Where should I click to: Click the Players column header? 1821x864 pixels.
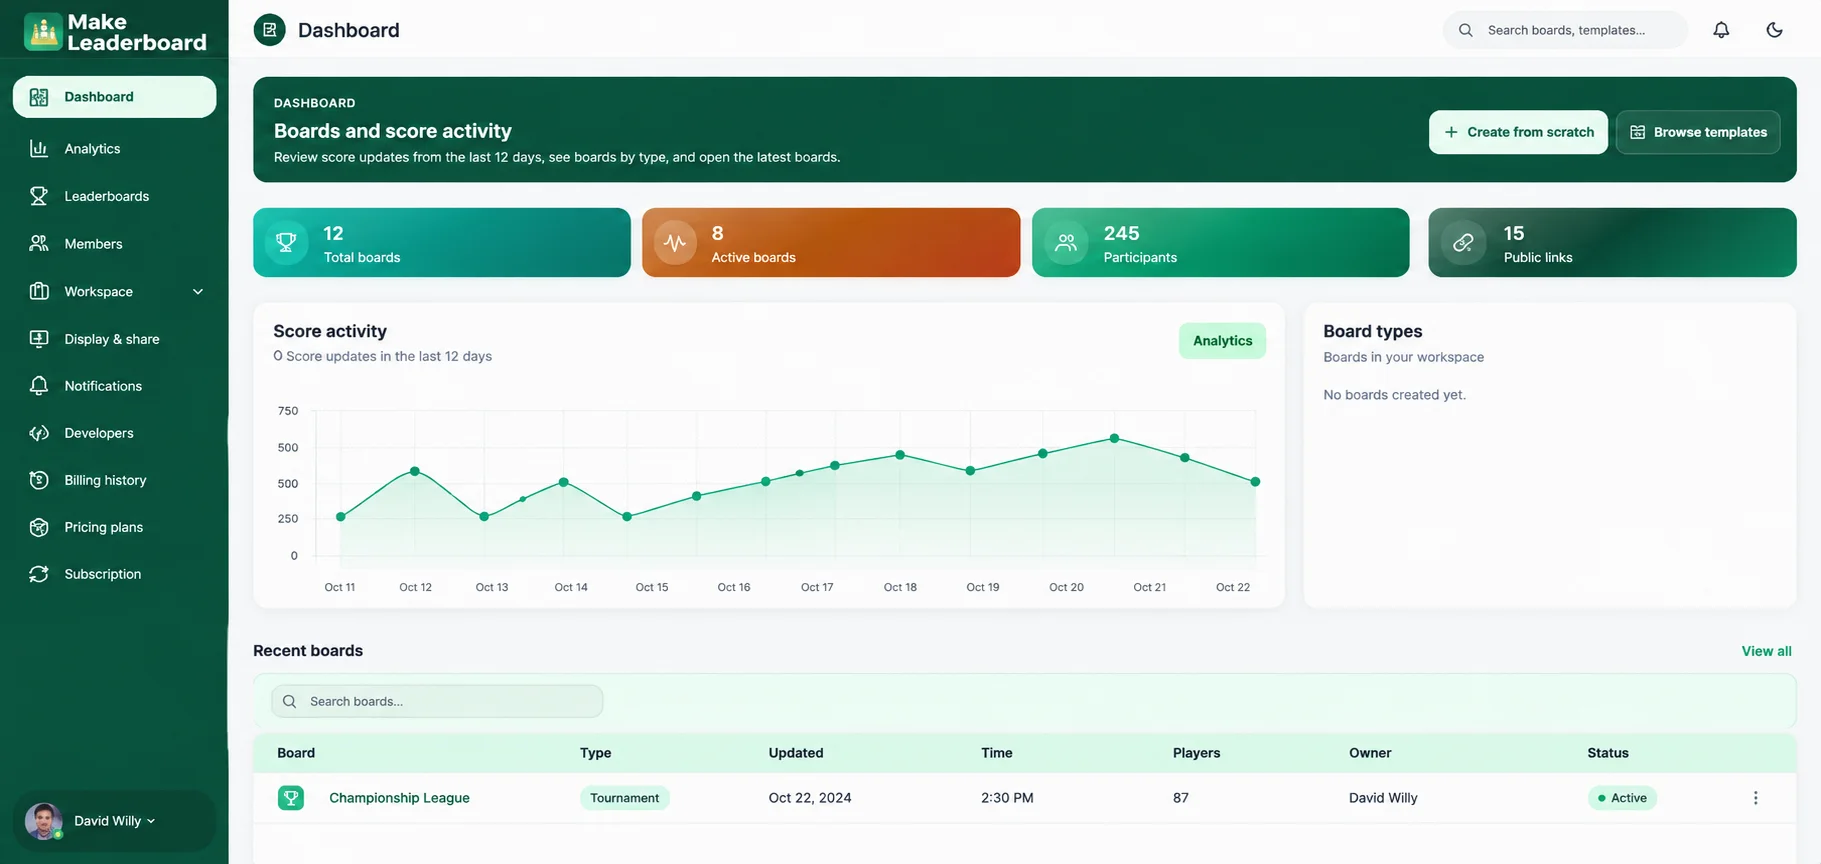coord(1196,753)
